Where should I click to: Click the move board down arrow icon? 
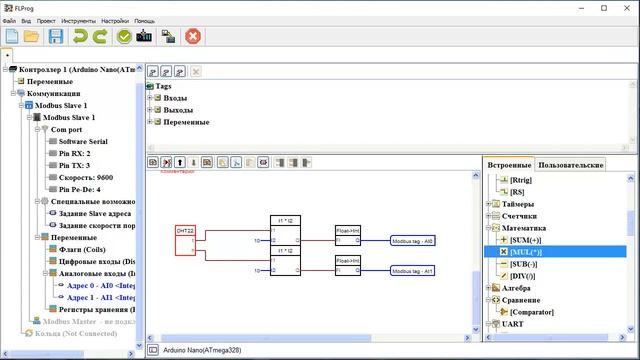193,162
